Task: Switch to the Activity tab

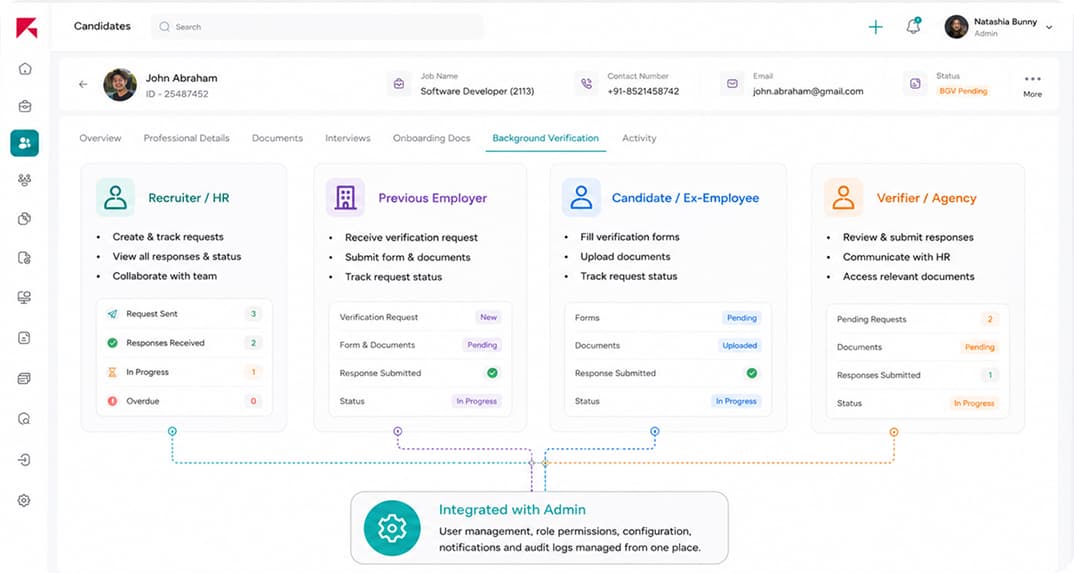Action: pyautogui.click(x=639, y=138)
